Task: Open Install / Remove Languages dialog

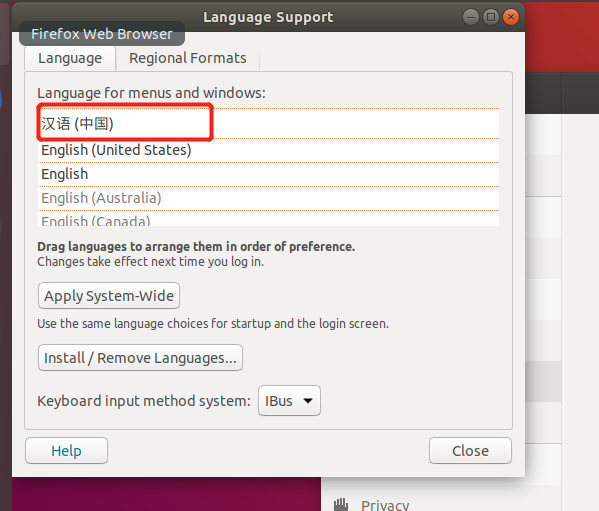Action: (x=140, y=357)
